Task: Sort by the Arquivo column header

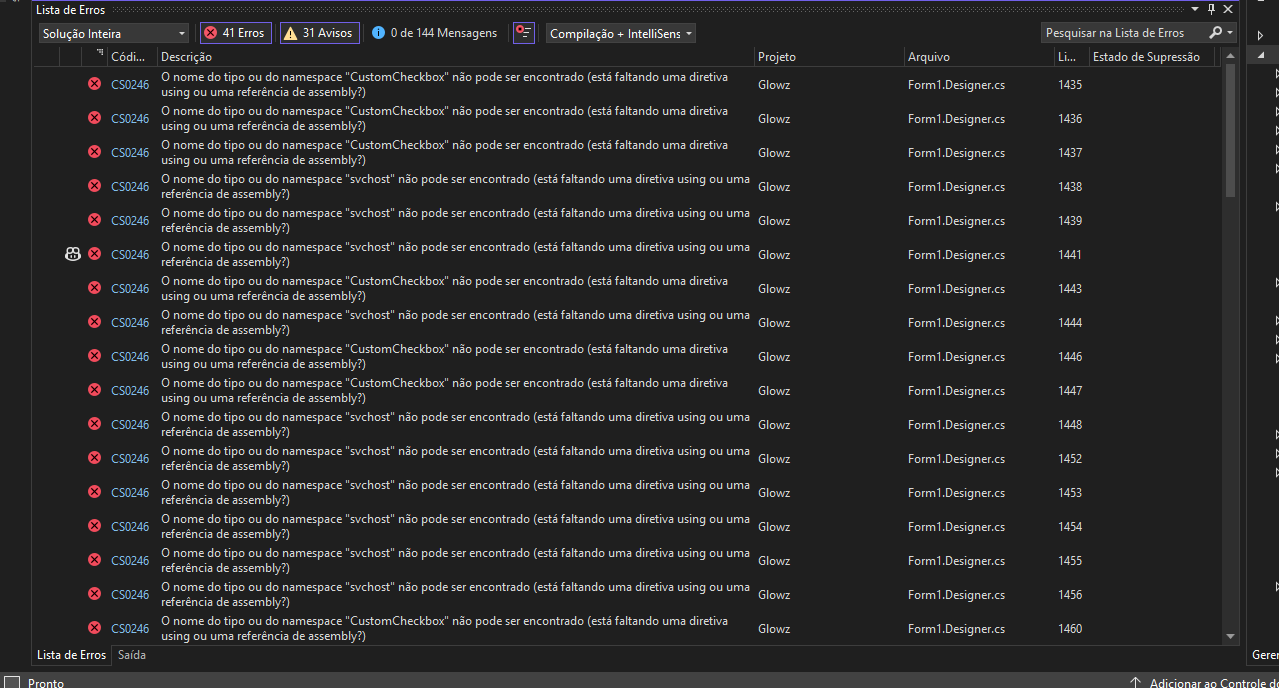Action: point(979,57)
